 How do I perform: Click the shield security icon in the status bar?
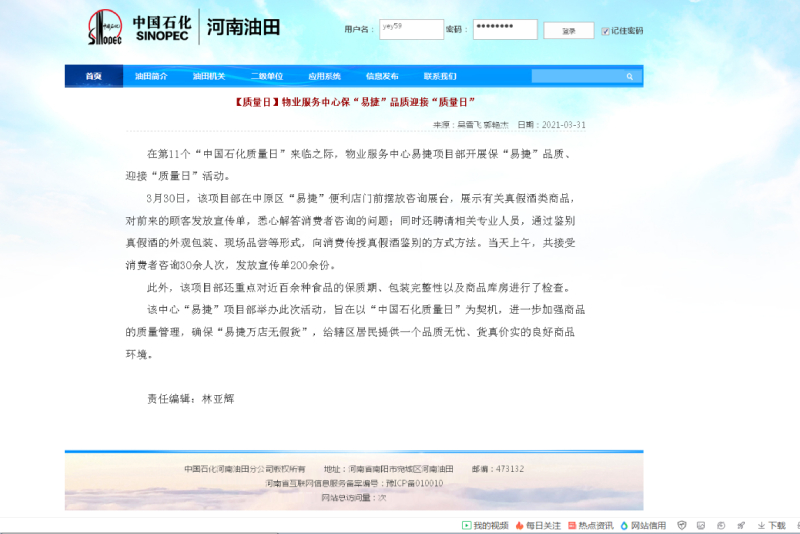tap(682, 525)
